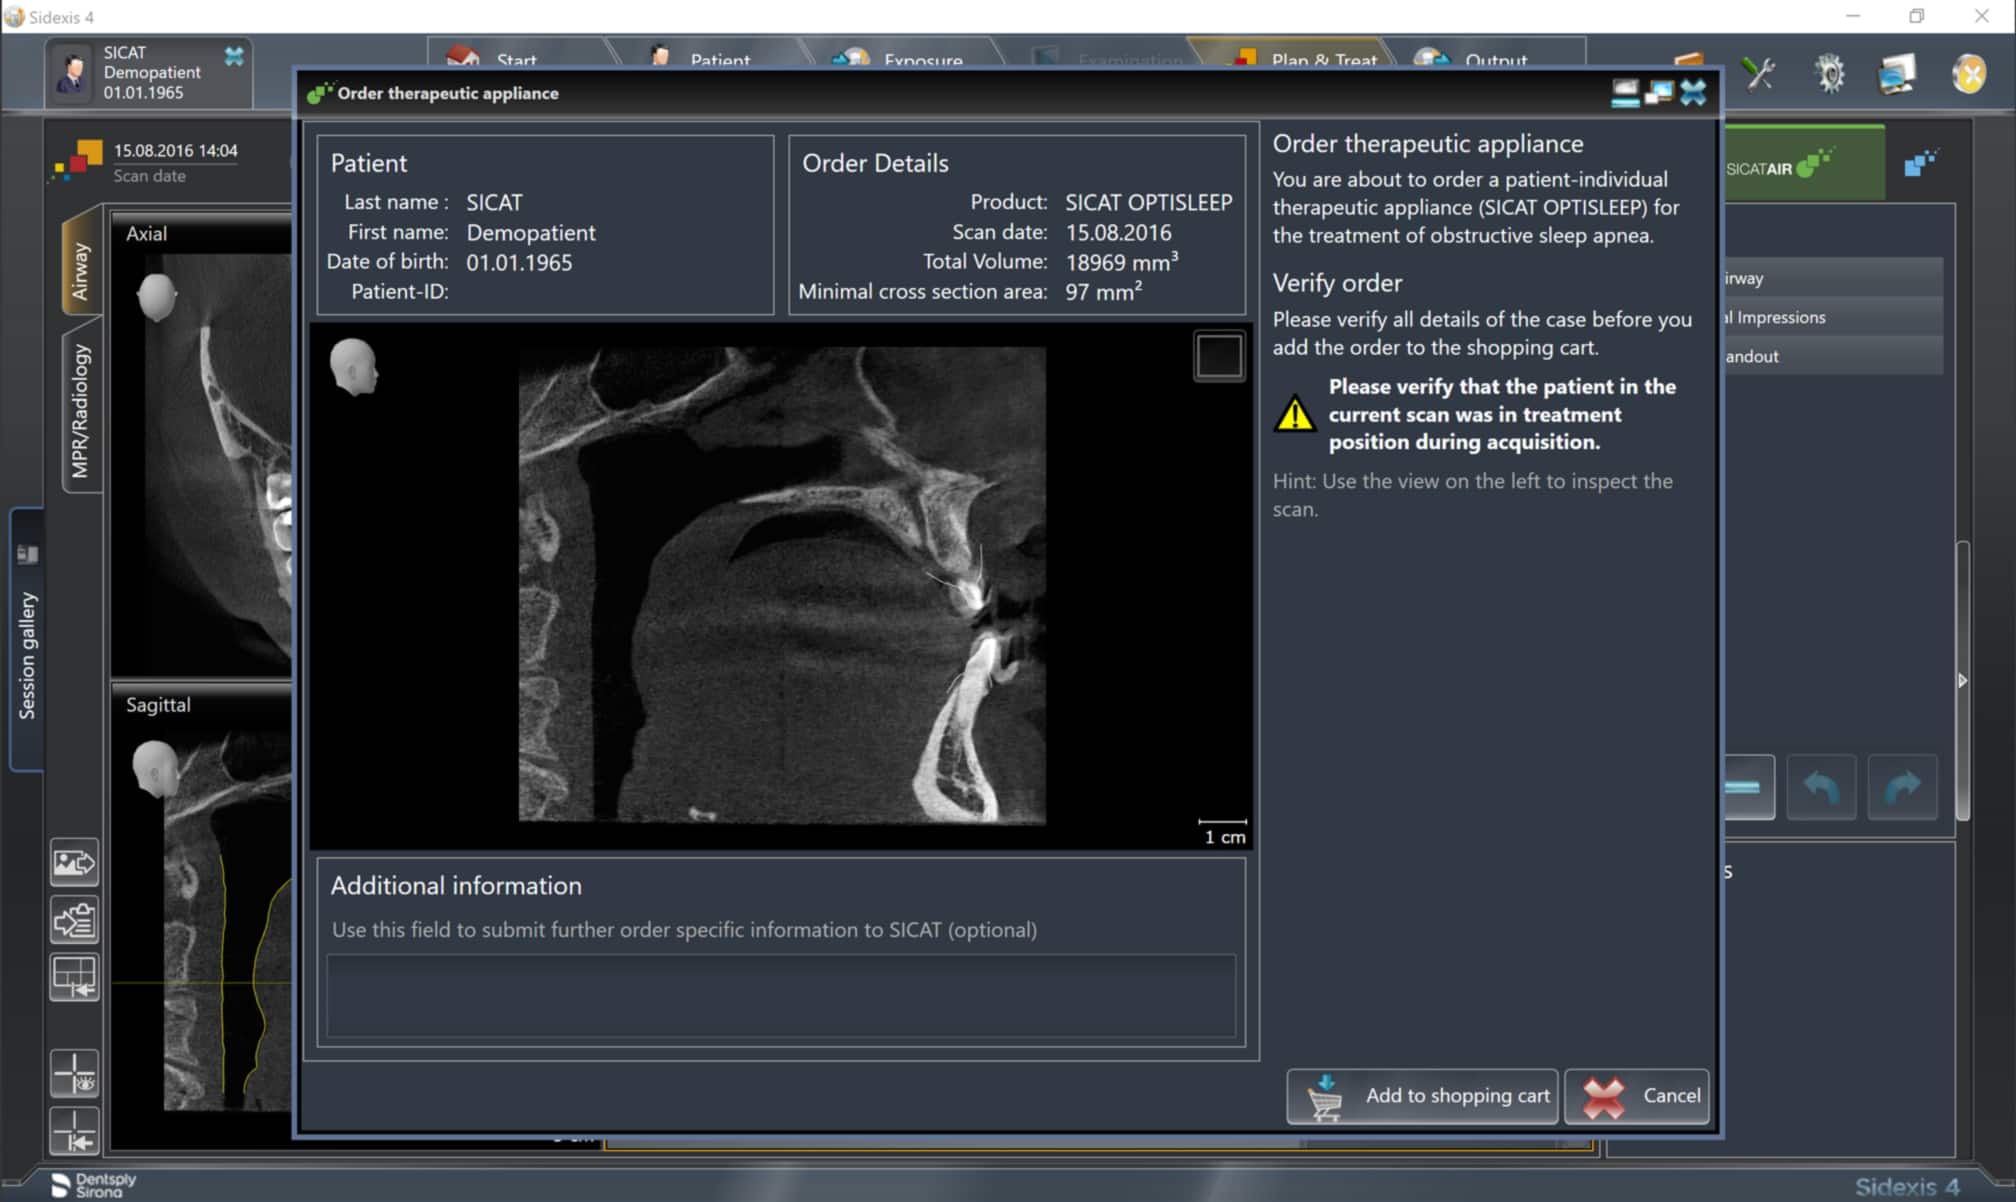
Task: Select the MPR/Radiology vertical tab
Action: click(x=81, y=410)
